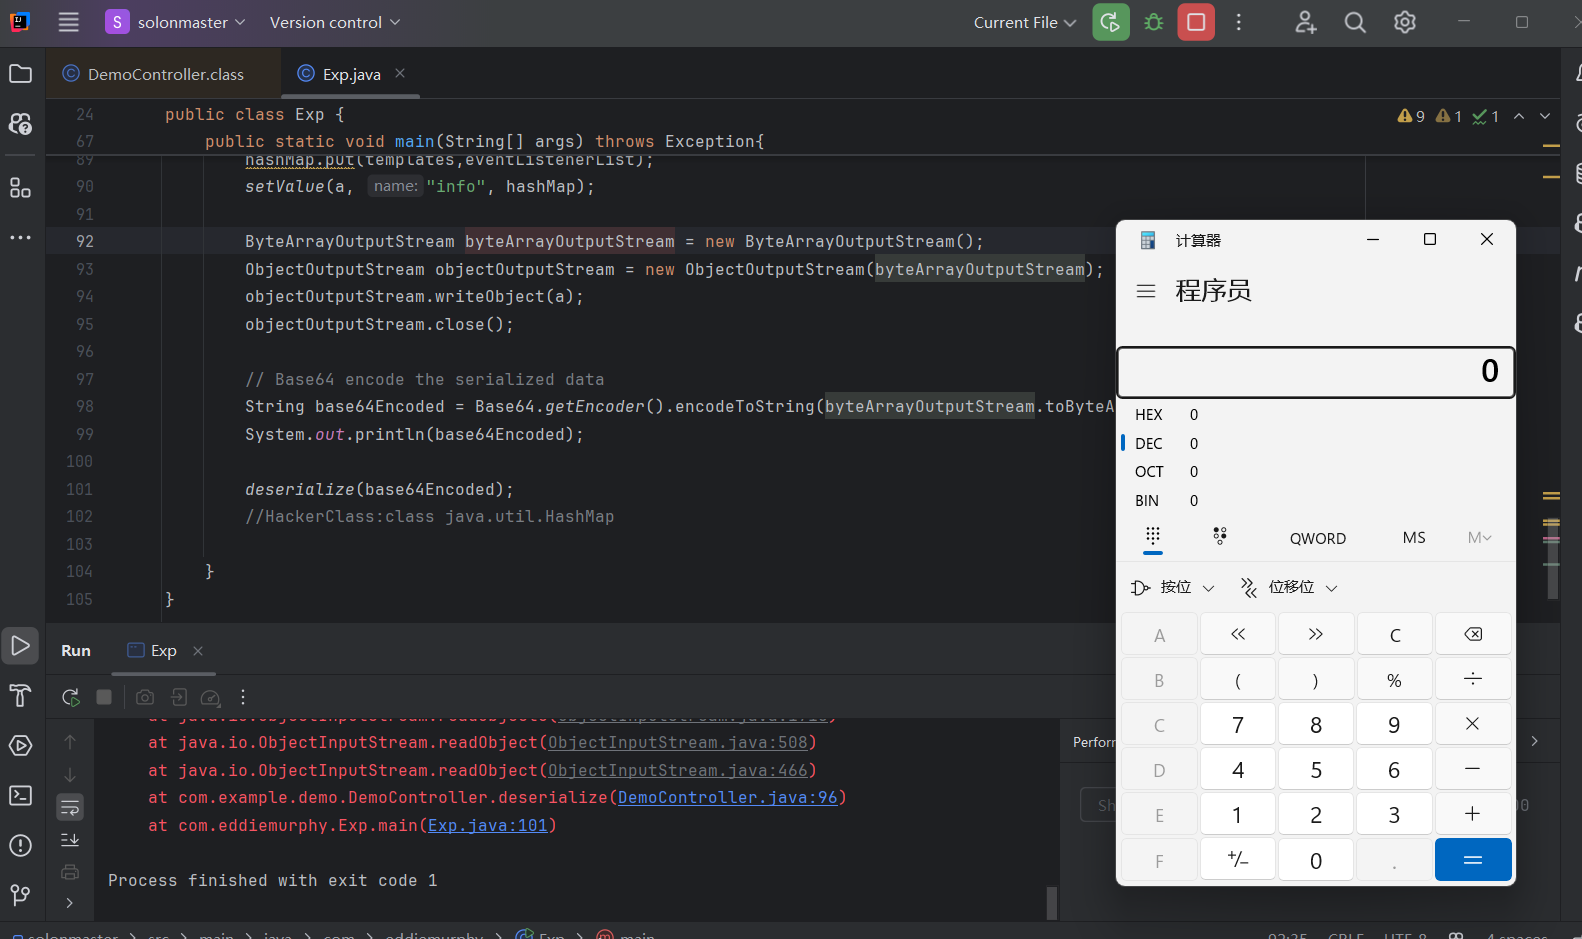
Task: Switch calculator to bit toggling keypad
Action: pyautogui.click(x=1220, y=536)
